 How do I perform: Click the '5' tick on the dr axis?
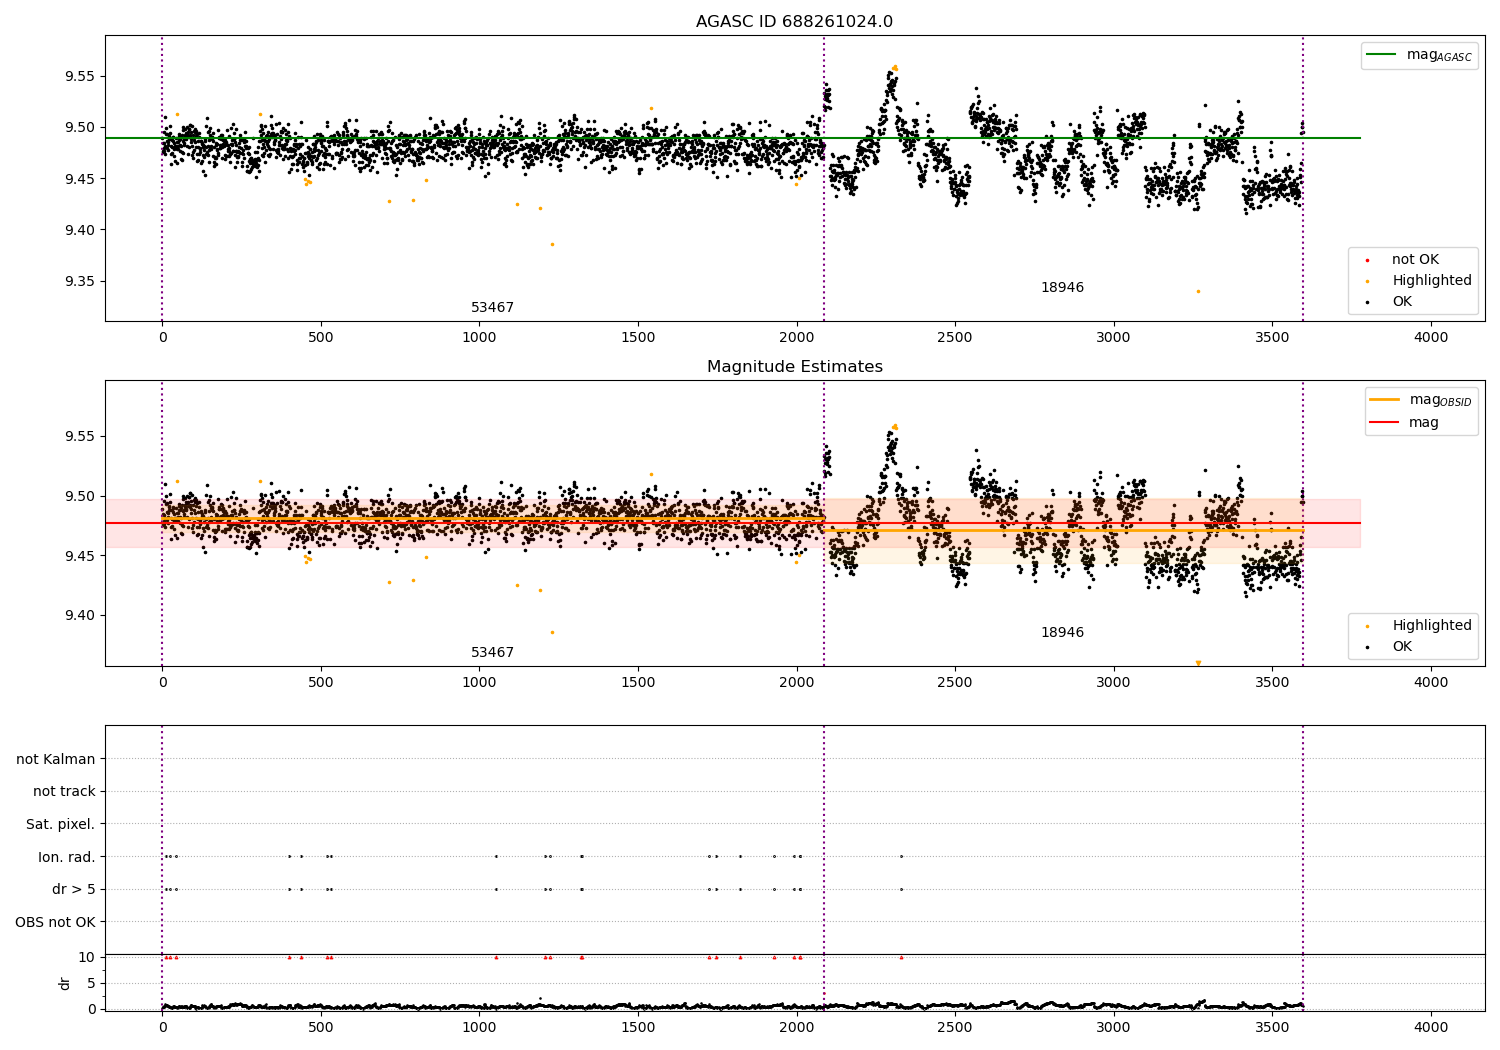92,983
